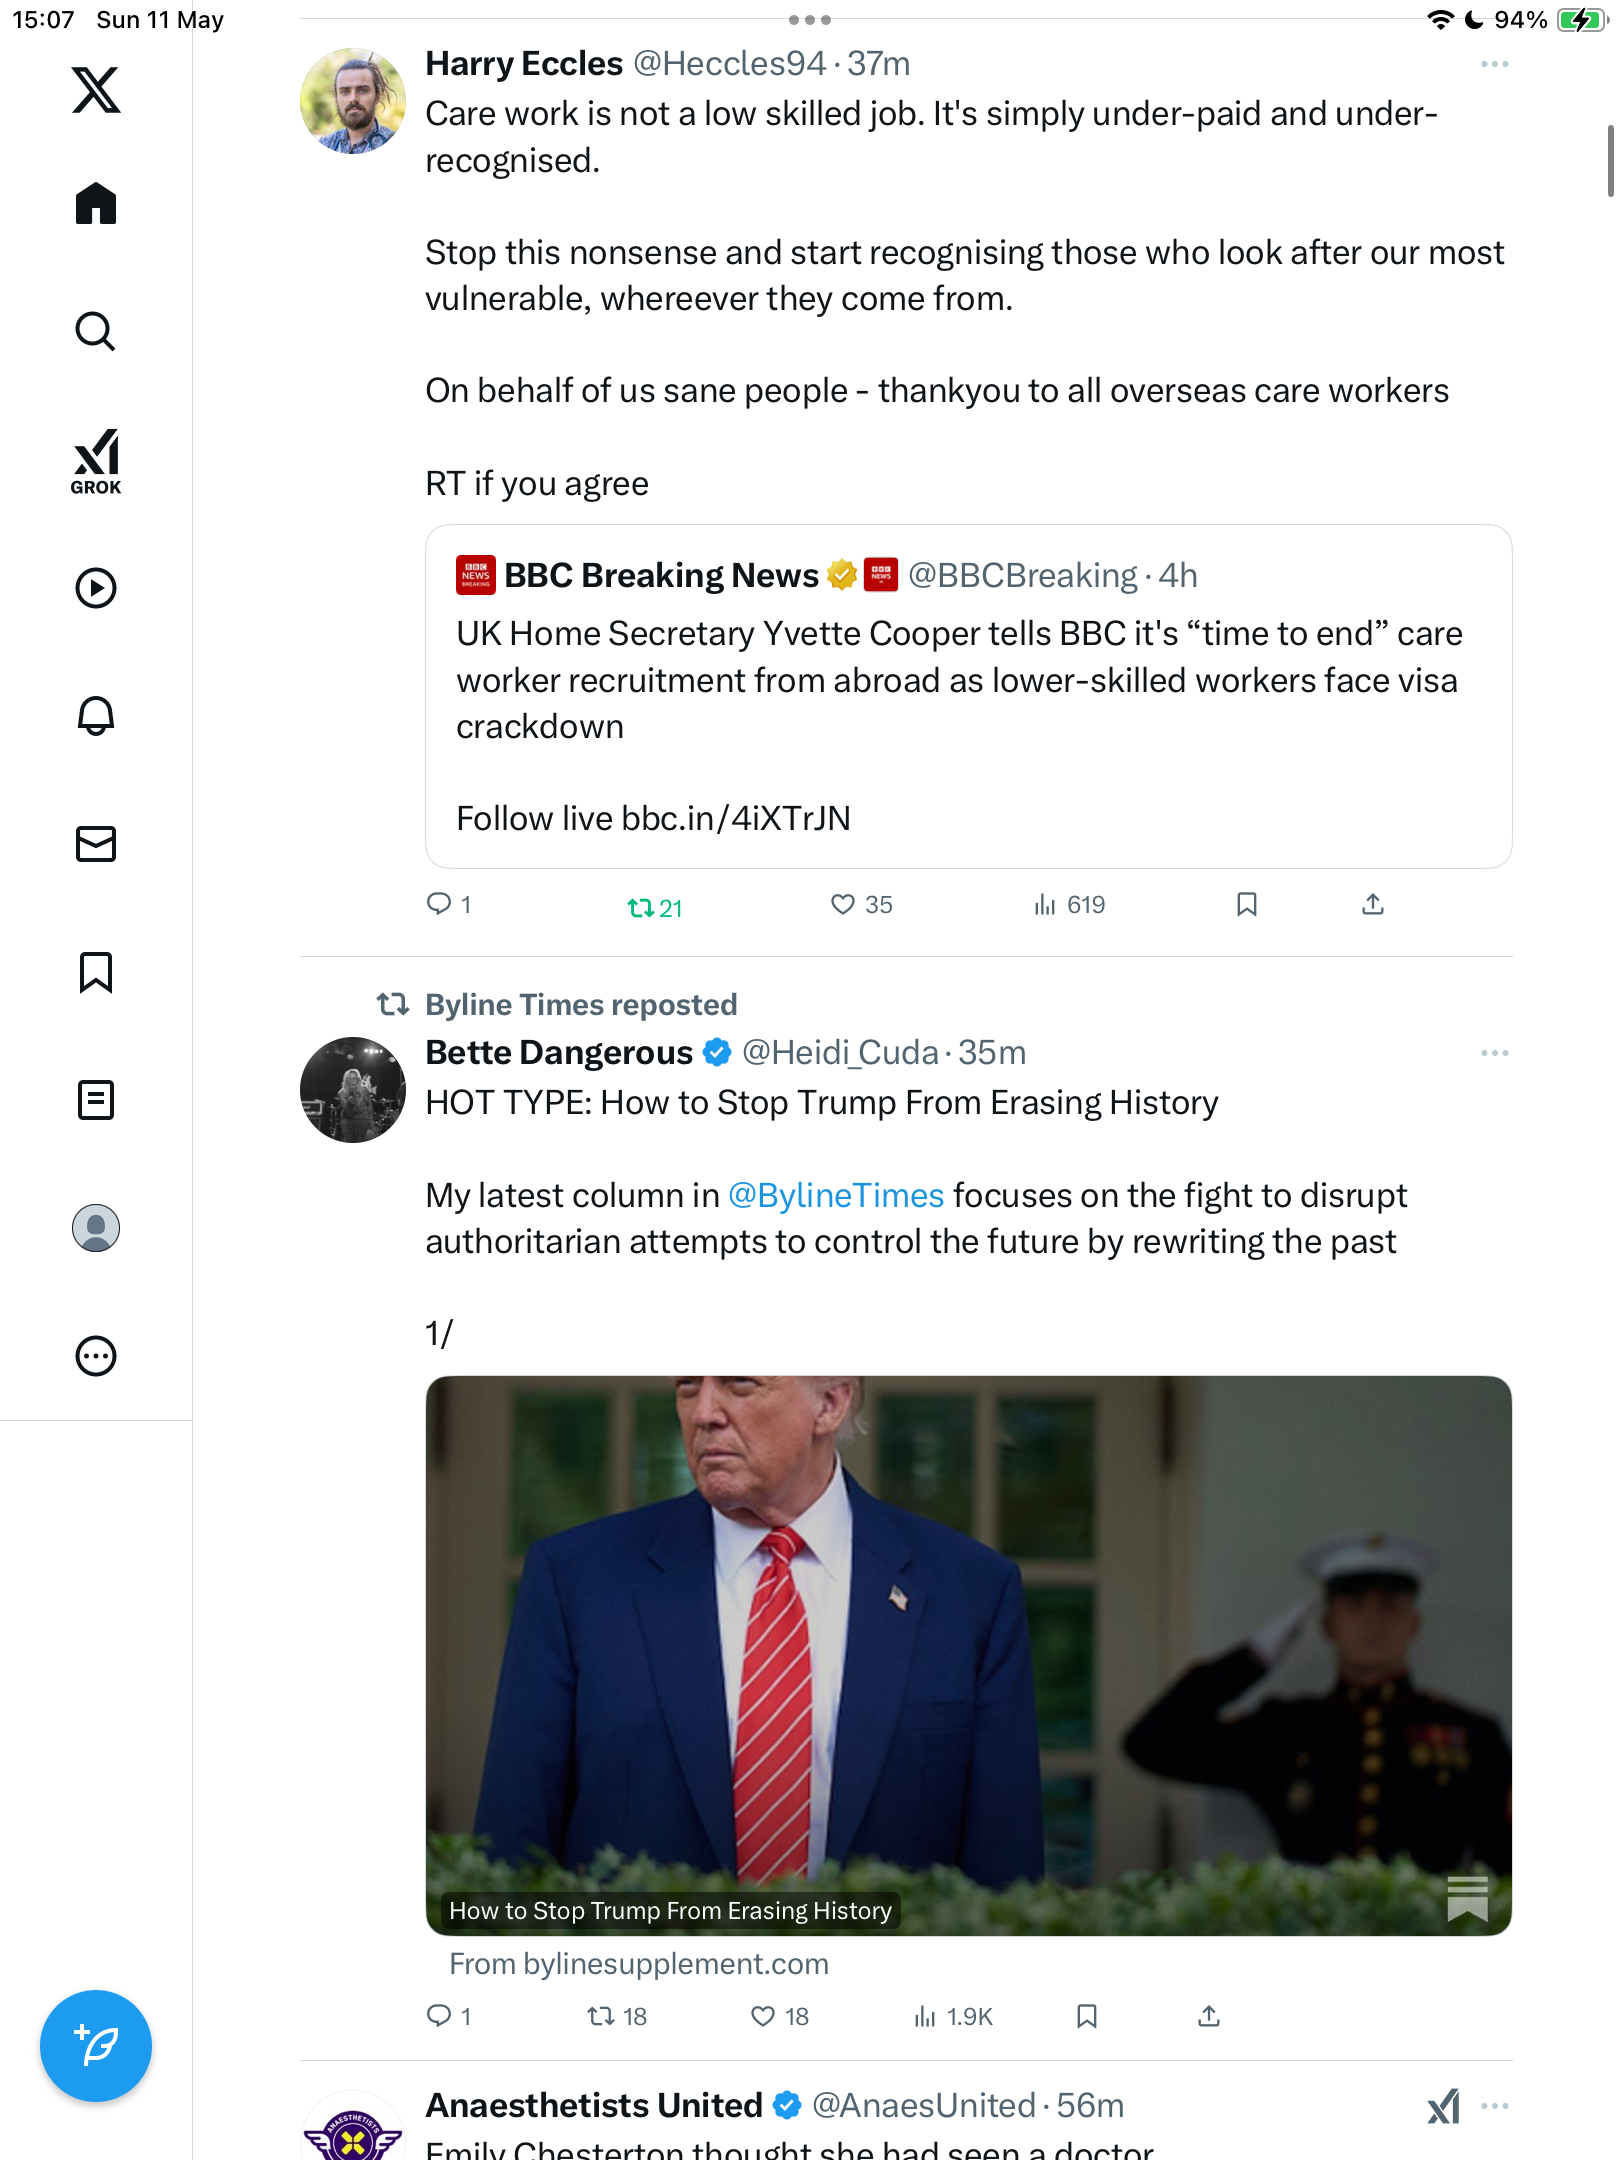Compose a new post with blue button
This screenshot has width=1620, height=2160.
pyautogui.click(x=96, y=2046)
